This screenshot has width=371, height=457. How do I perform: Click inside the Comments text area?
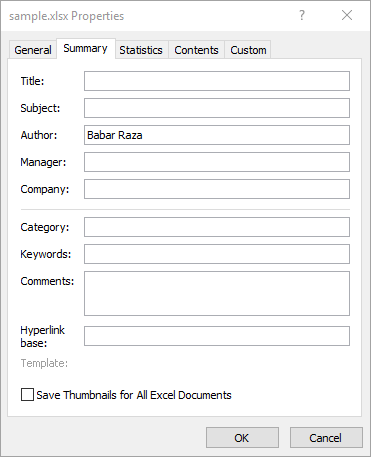click(217, 293)
